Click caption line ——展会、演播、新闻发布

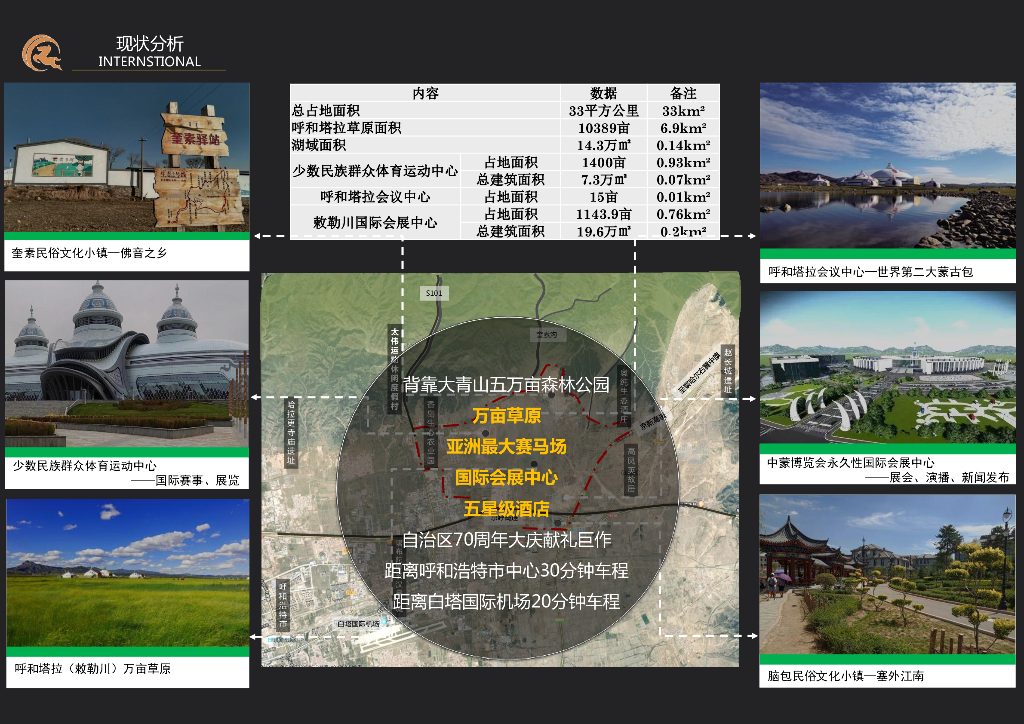pyautogui.click(x=937, y=477)
